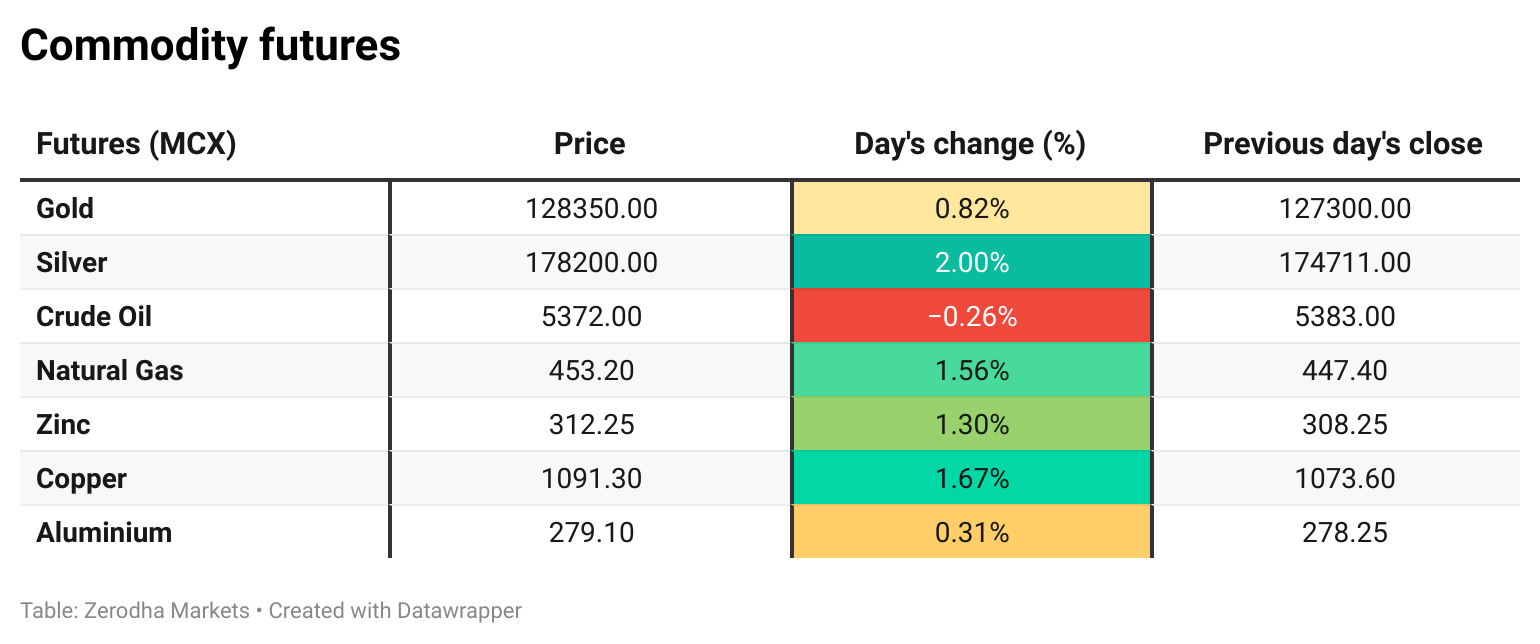Select the Silver row label
The image size is (1540, 644).
71,263
